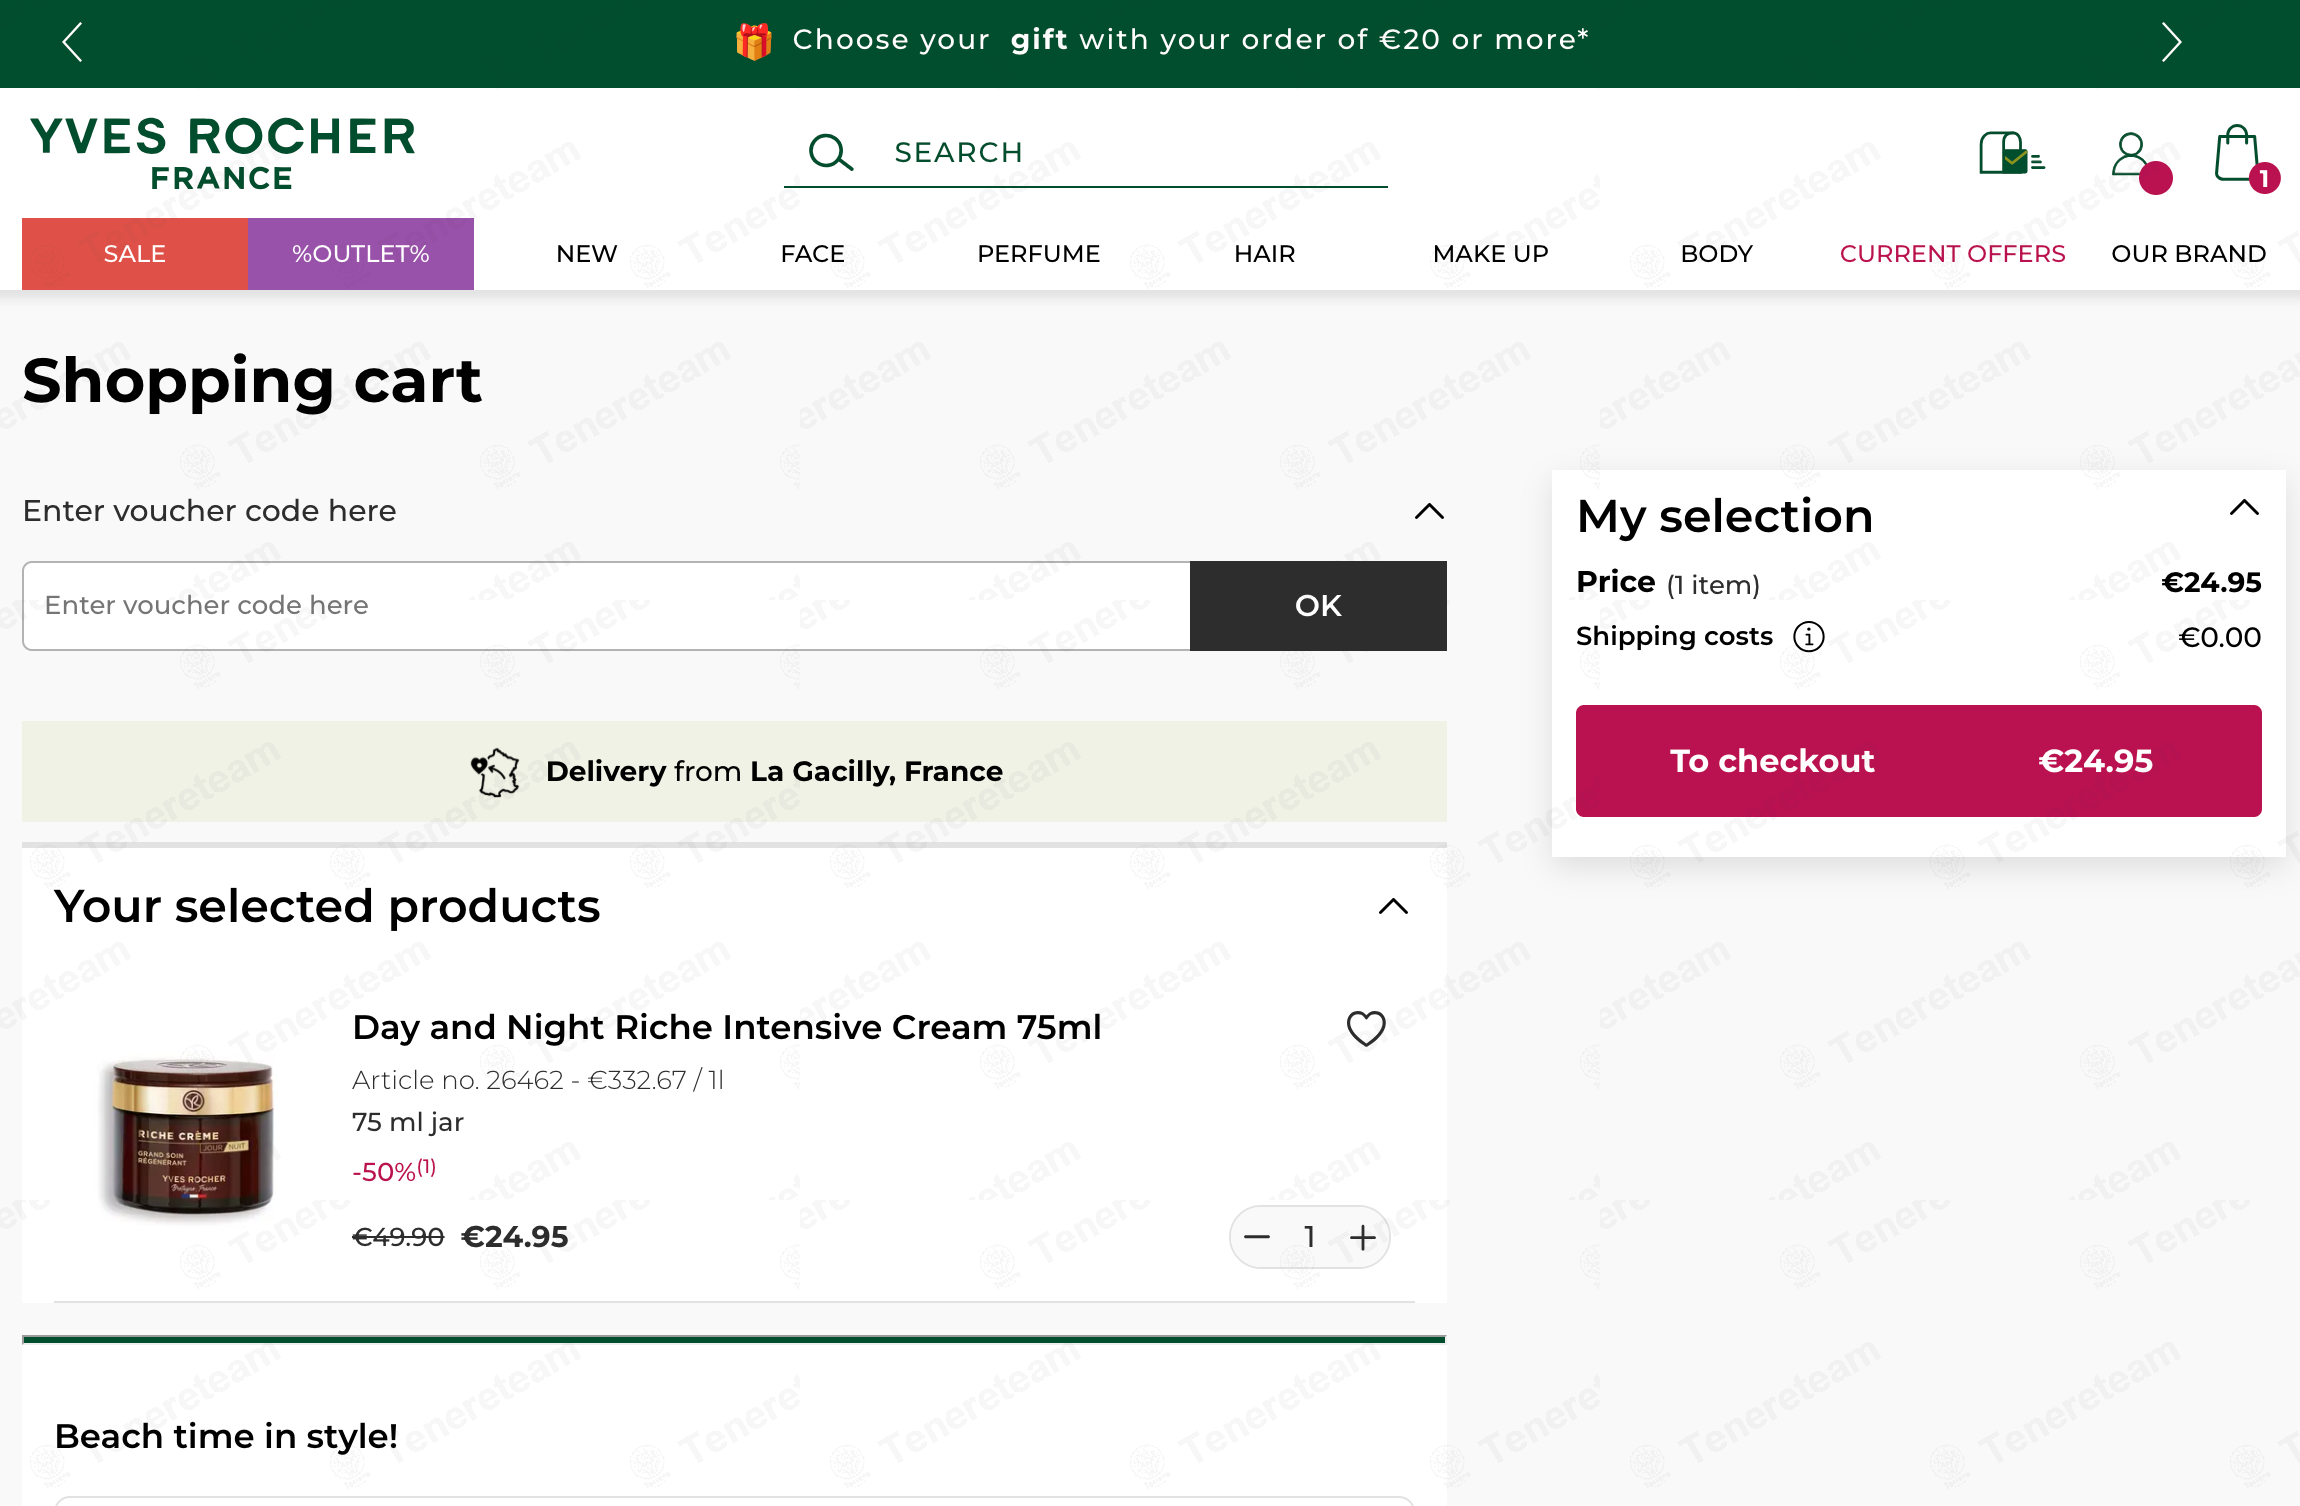The width and height of the screenshot is (2300, 1506).
Task: Collapse My selection summary panel
Action: [x=2244, y=507]
